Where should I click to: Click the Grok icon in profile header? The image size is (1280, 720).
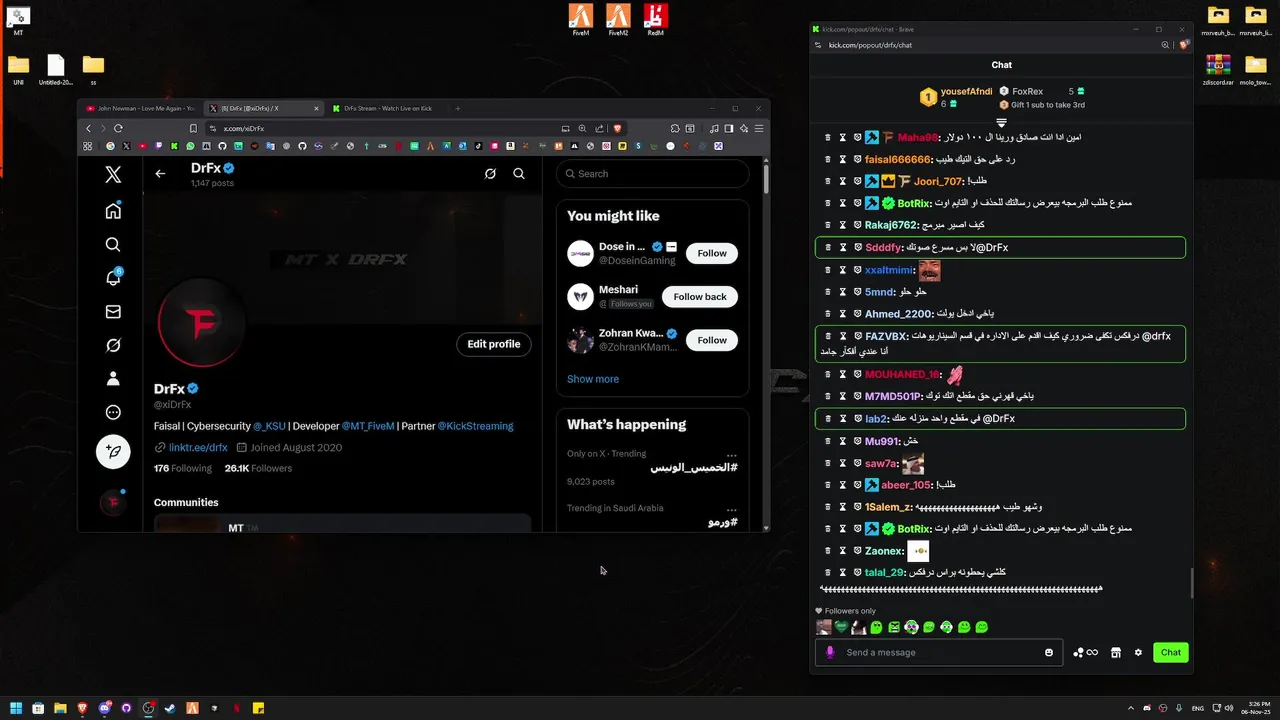coord(490,174)
